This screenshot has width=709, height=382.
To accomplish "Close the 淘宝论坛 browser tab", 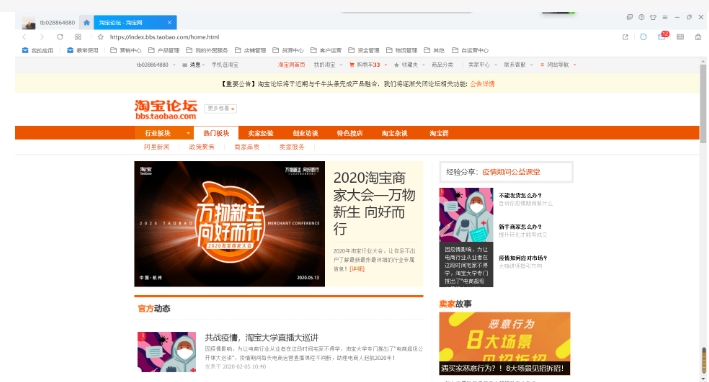I will pyautogui.click(x=170, y=22).
